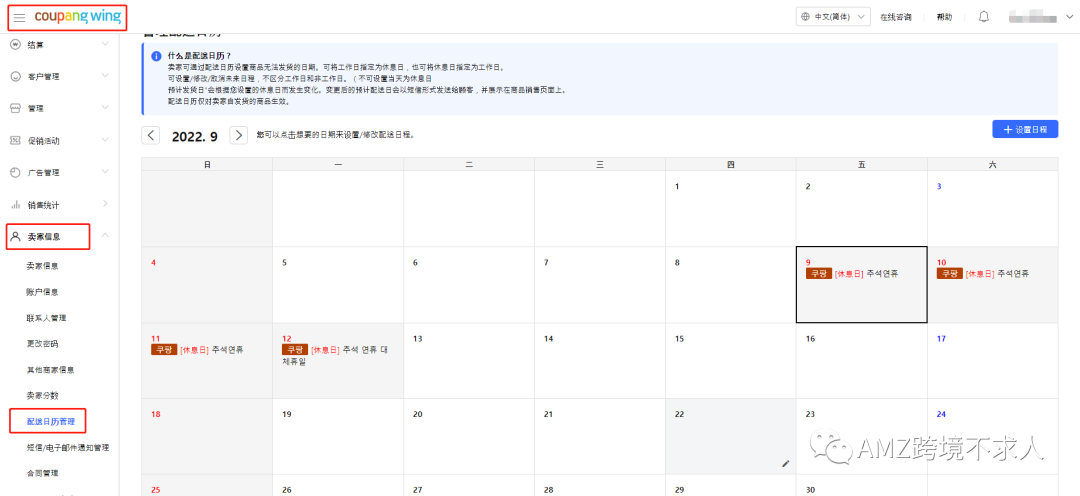Select Saturday date 17 in the calendar
The height and width of the screenshot is (496, 1080).
(993, 360)
